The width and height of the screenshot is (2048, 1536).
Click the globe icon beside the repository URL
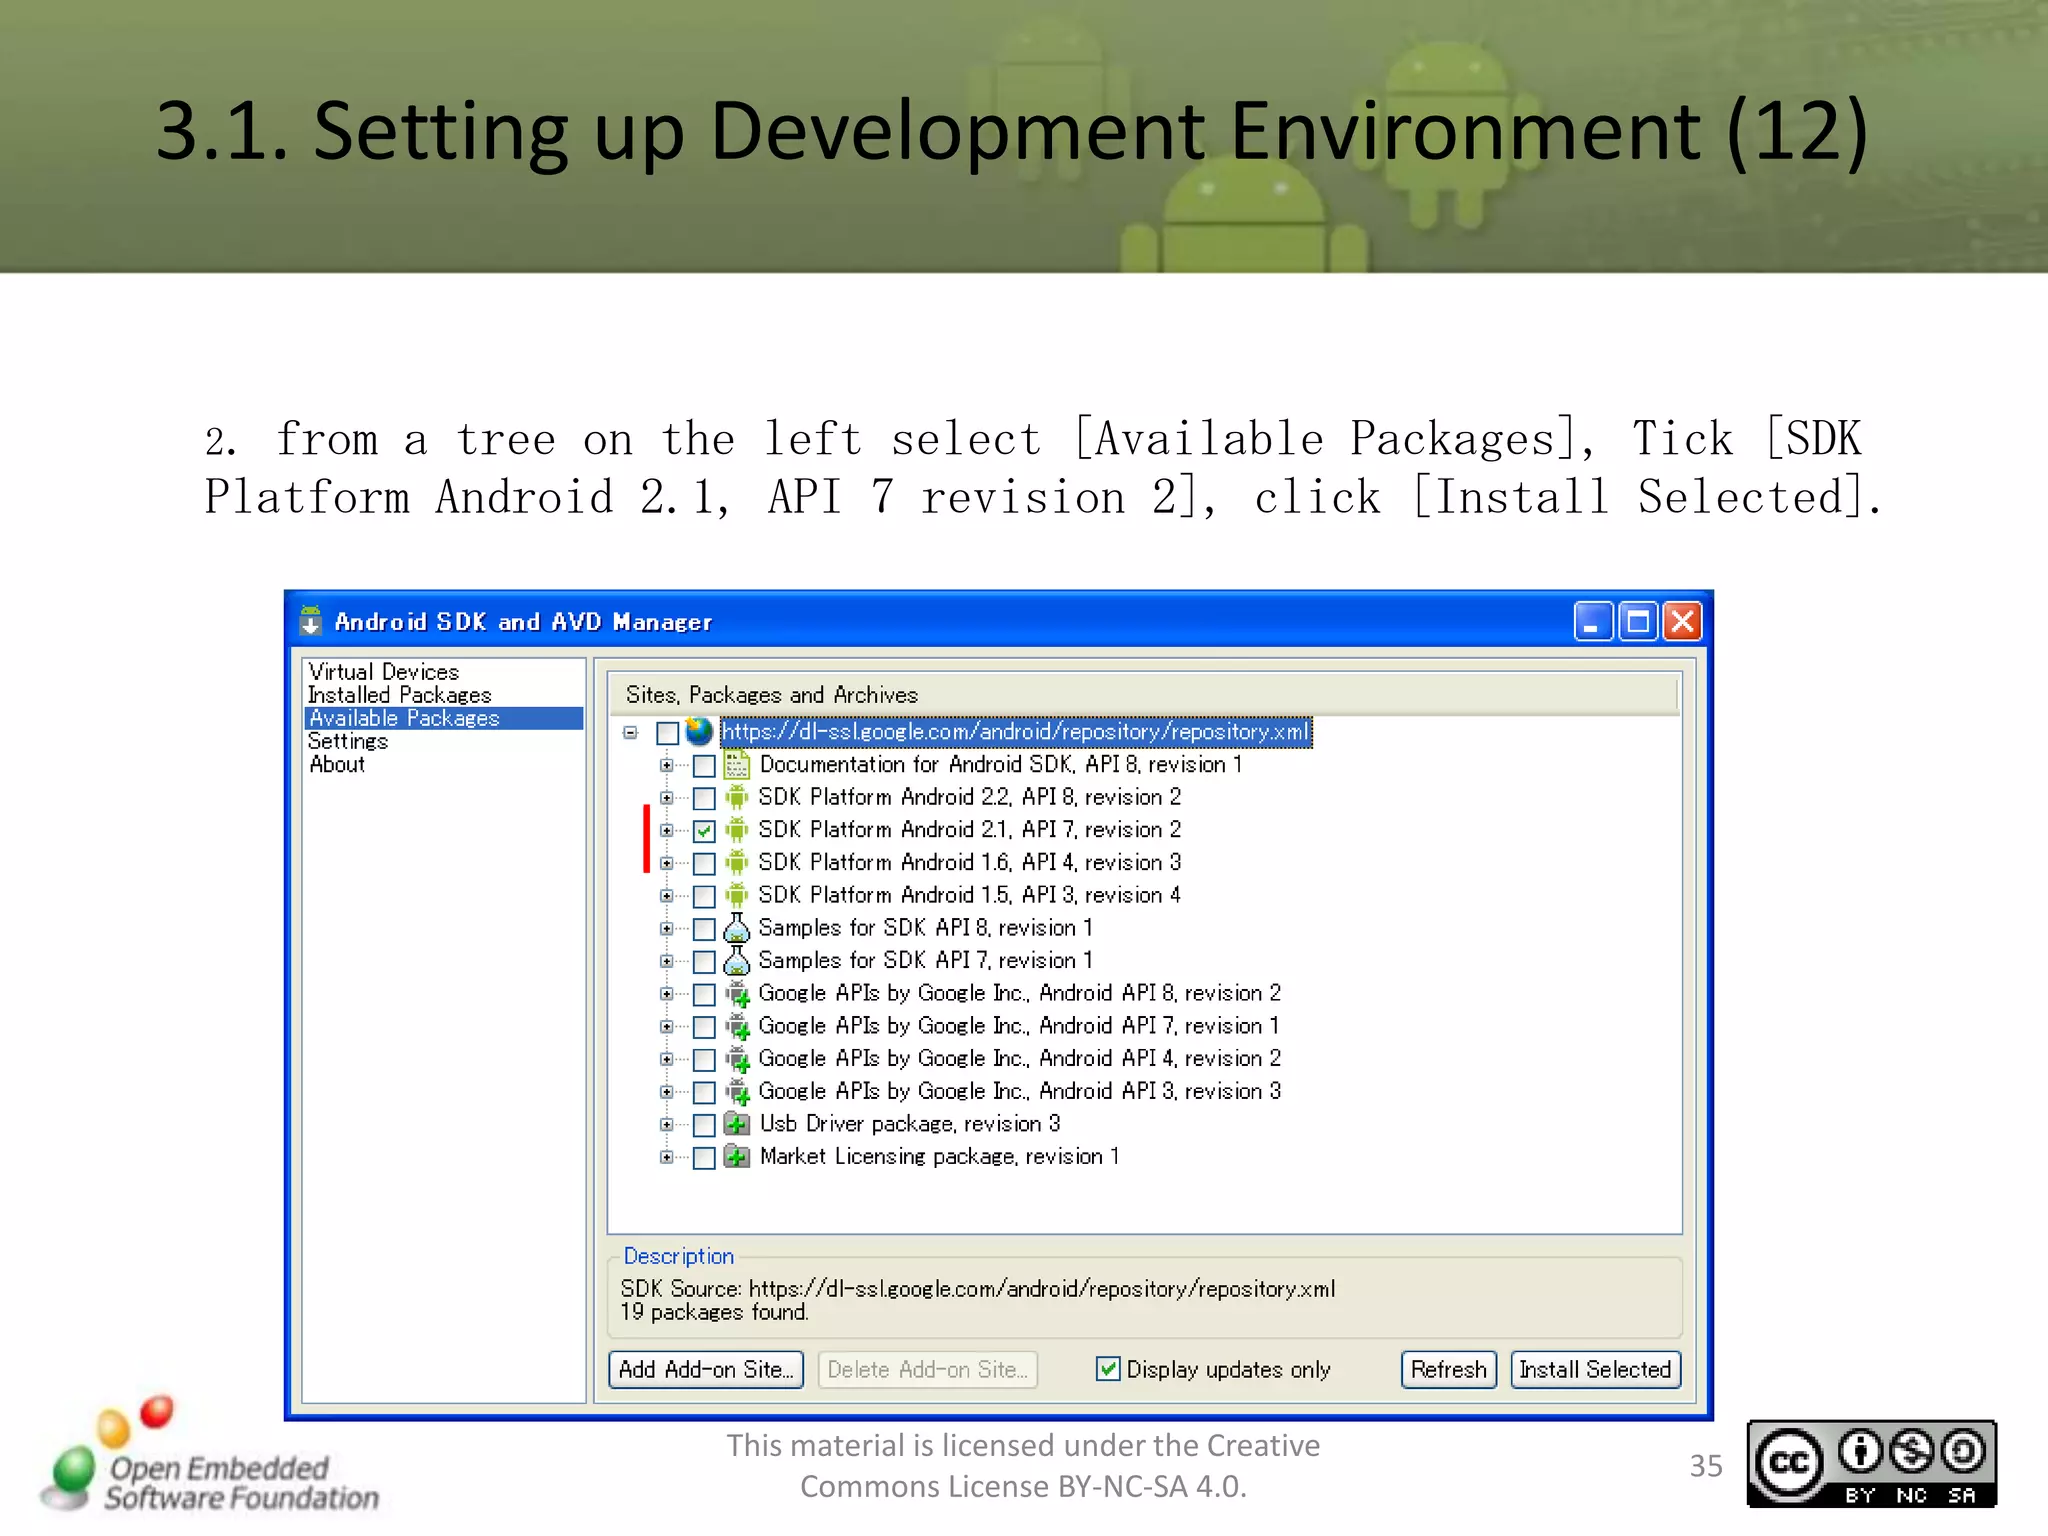coord(699,732)
